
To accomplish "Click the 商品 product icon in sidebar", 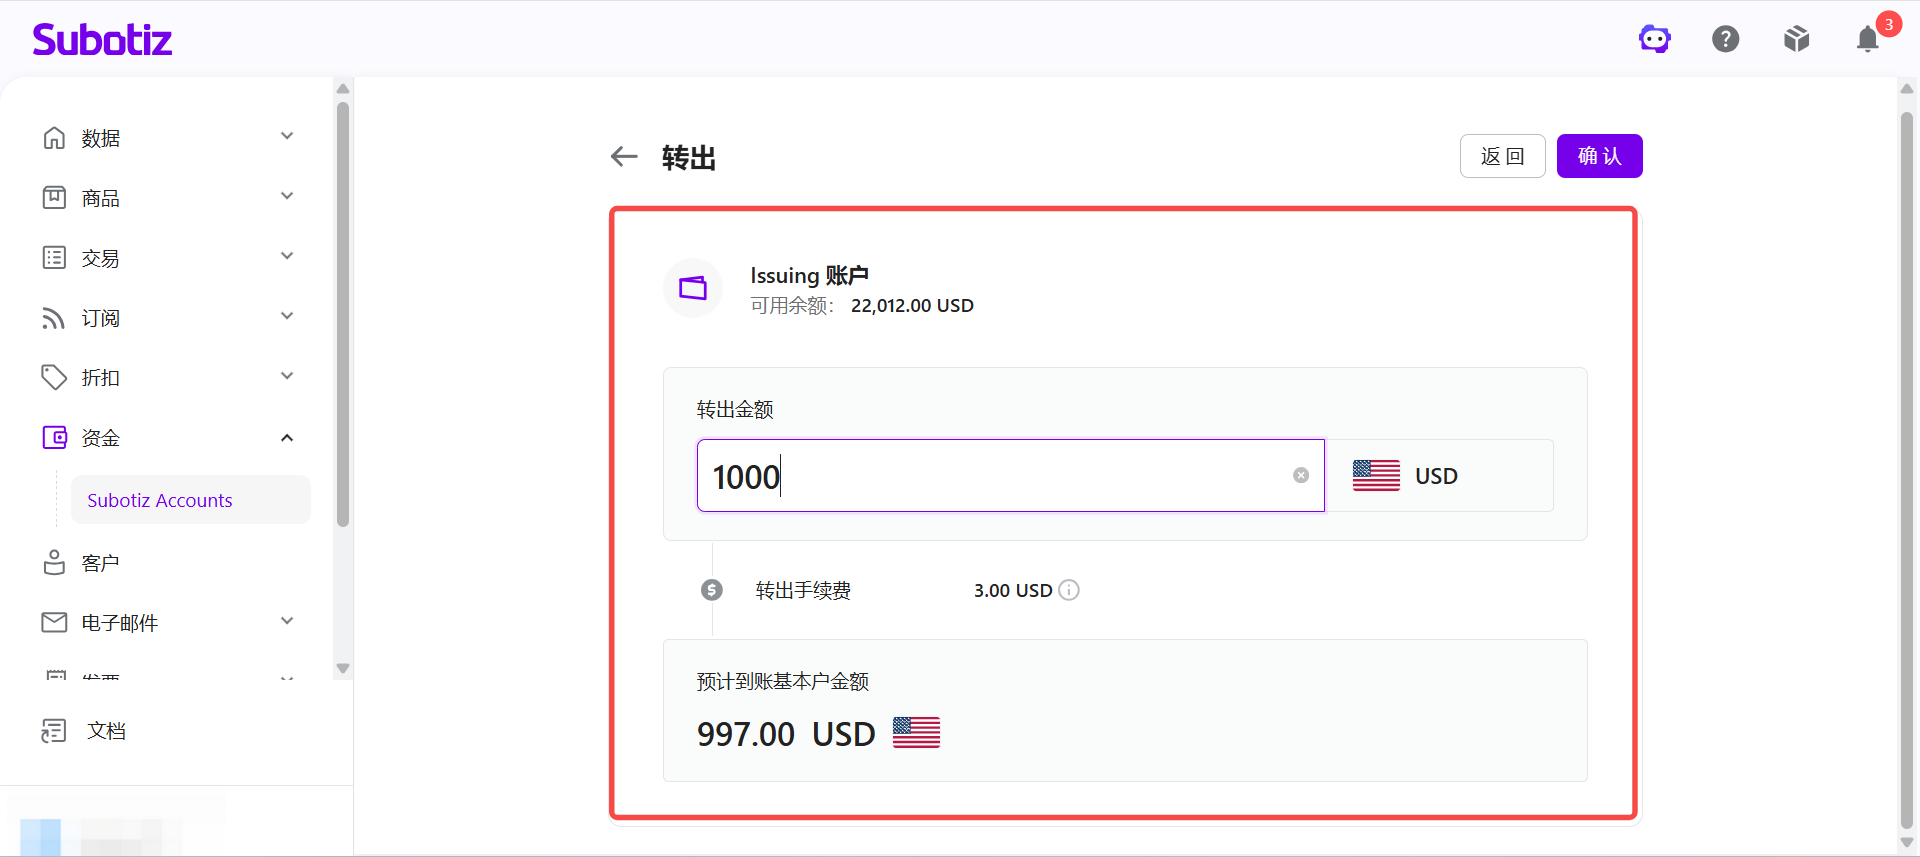I will 54,197.
